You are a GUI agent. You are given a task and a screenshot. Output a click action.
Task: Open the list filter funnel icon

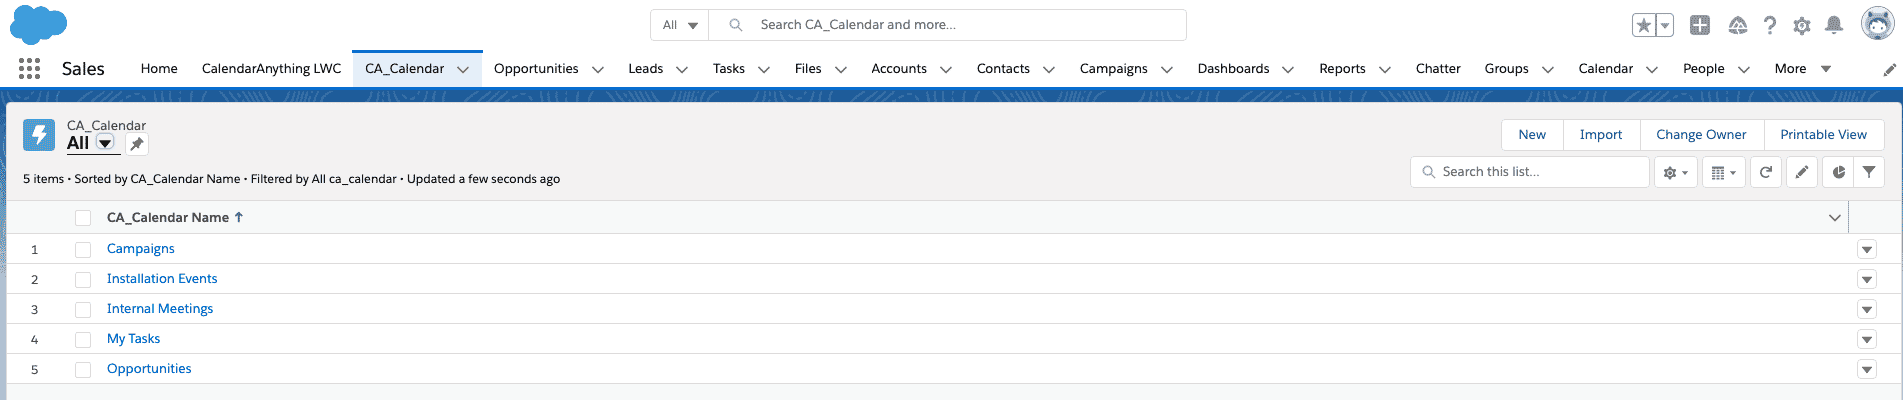(1869, 173)
